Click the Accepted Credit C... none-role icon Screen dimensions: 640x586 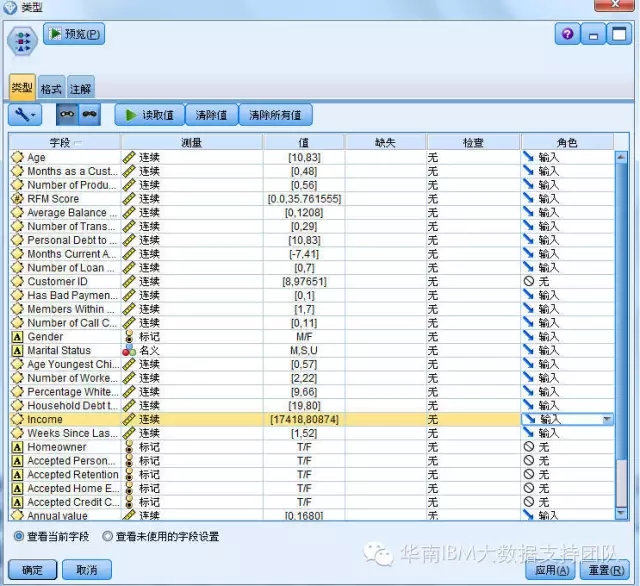click(529, 502)
